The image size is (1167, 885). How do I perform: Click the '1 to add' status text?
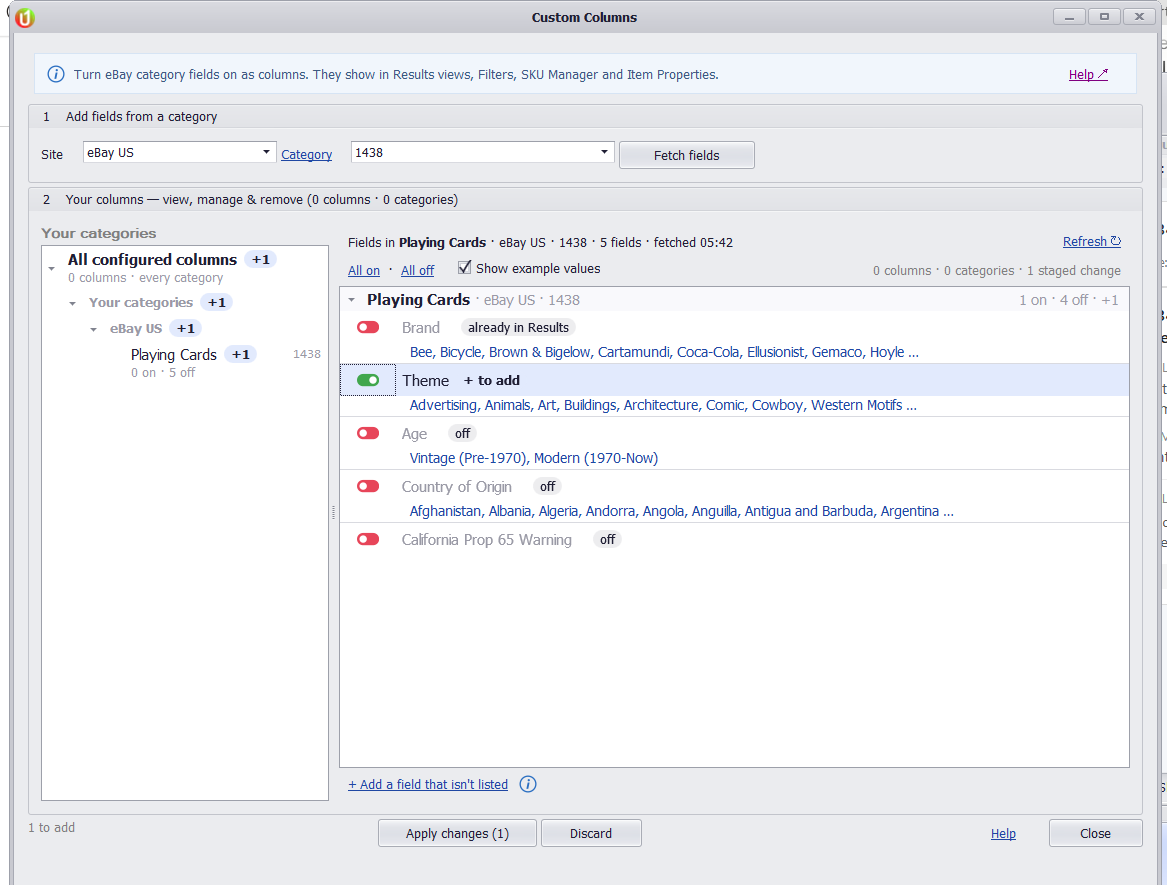51,828
